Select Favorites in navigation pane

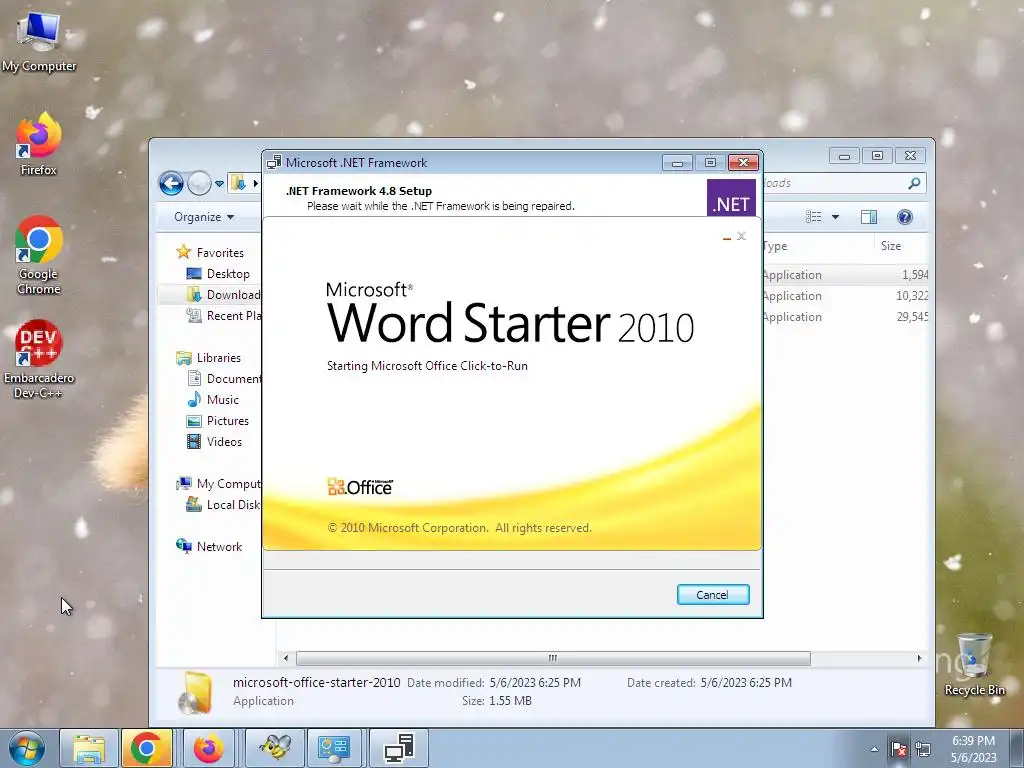pyautogui.click(x=210, y=252)
